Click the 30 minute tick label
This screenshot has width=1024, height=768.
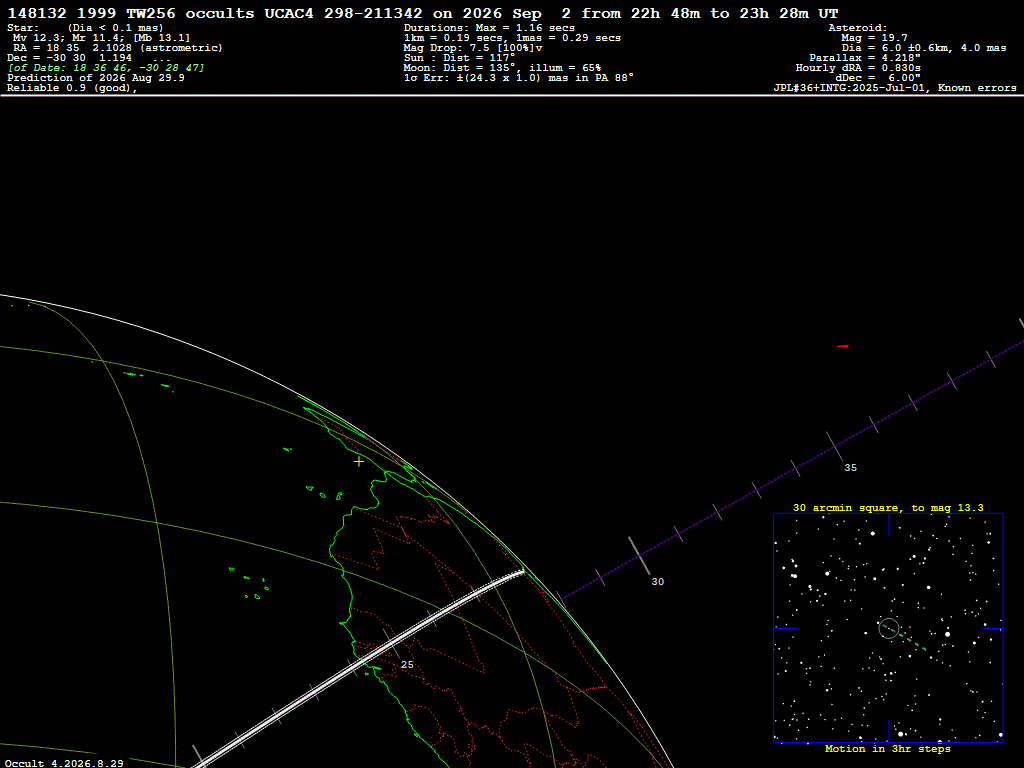(x=658, y=582)
